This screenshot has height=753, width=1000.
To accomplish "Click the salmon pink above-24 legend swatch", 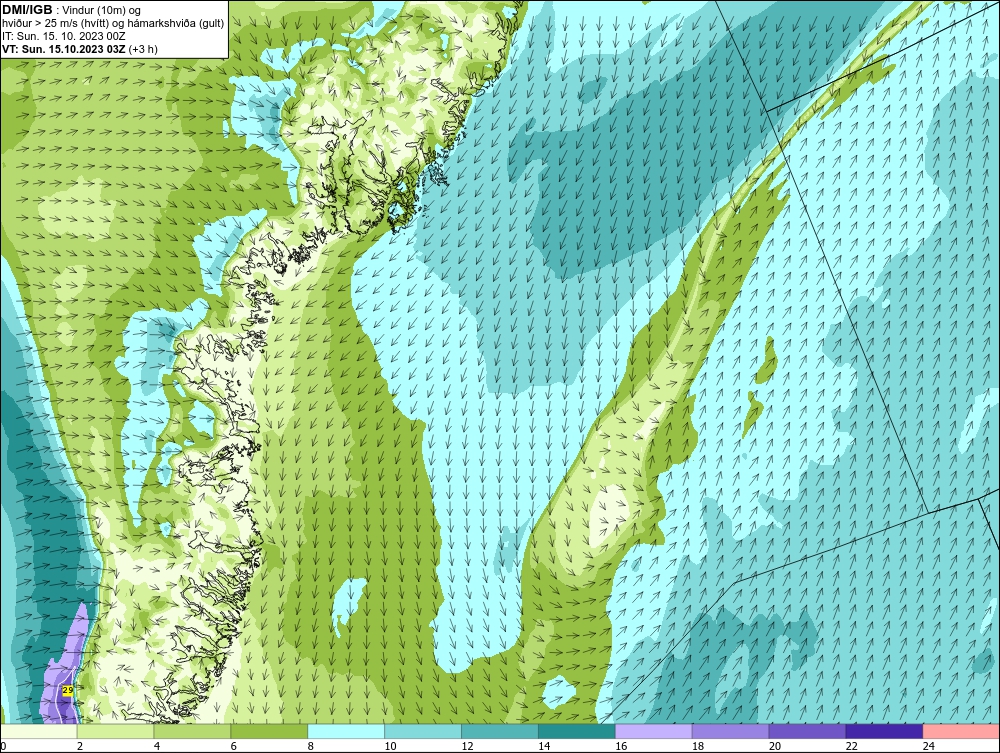I will coord(961,731).
